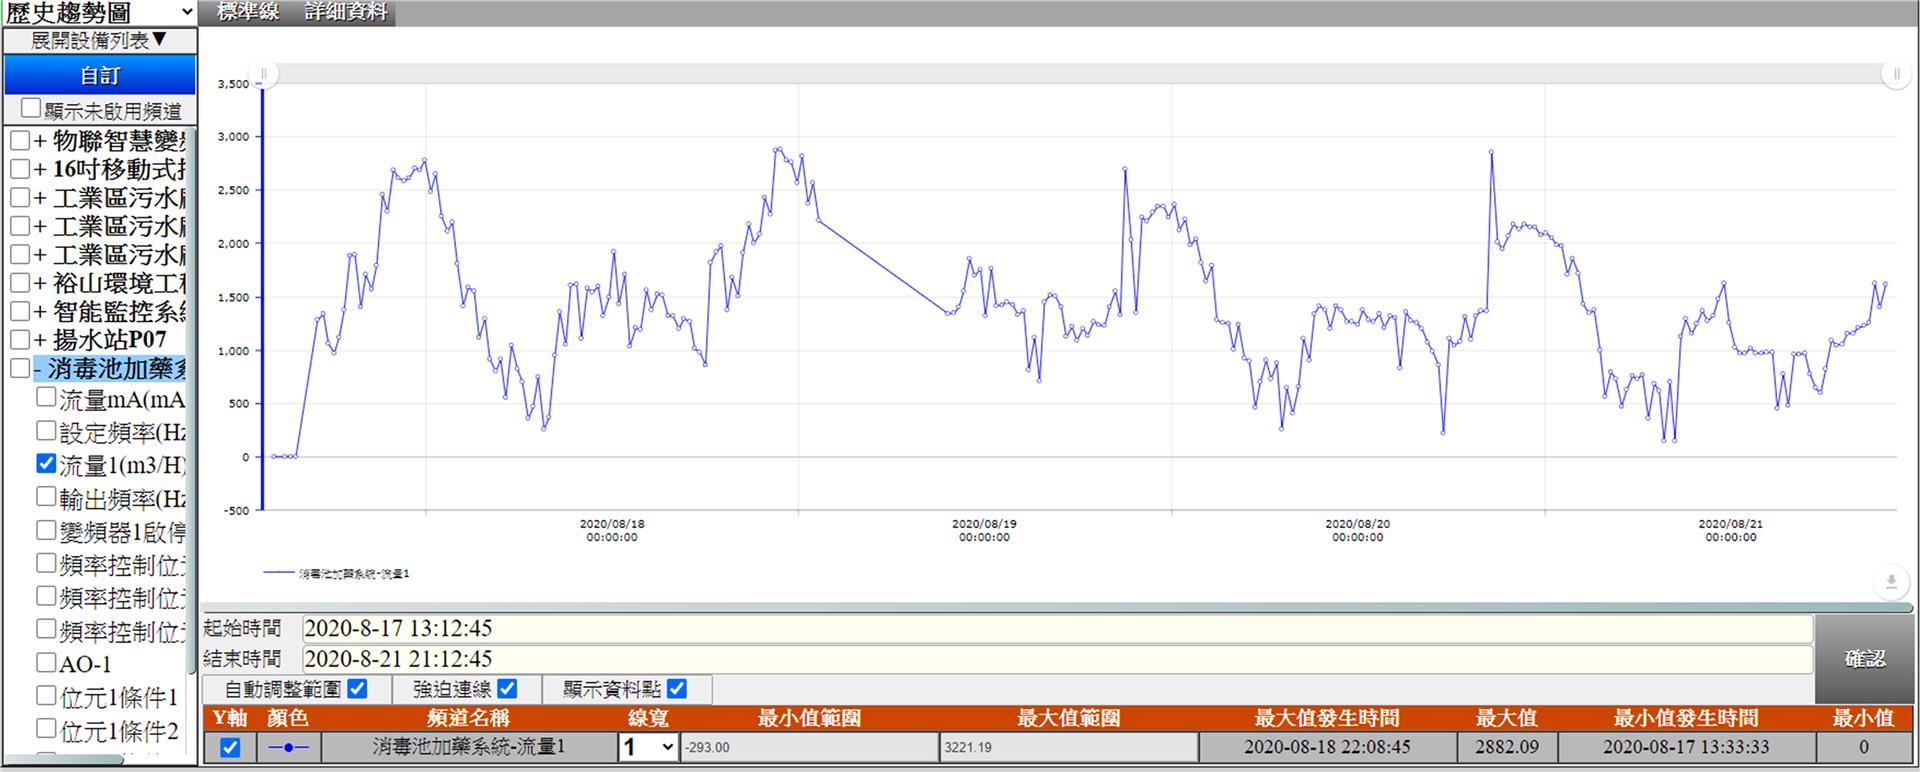This screenshot has width=1920, height=772.
Task: Check the 位元1條件1 checkbox
Action: pos(46,695)
